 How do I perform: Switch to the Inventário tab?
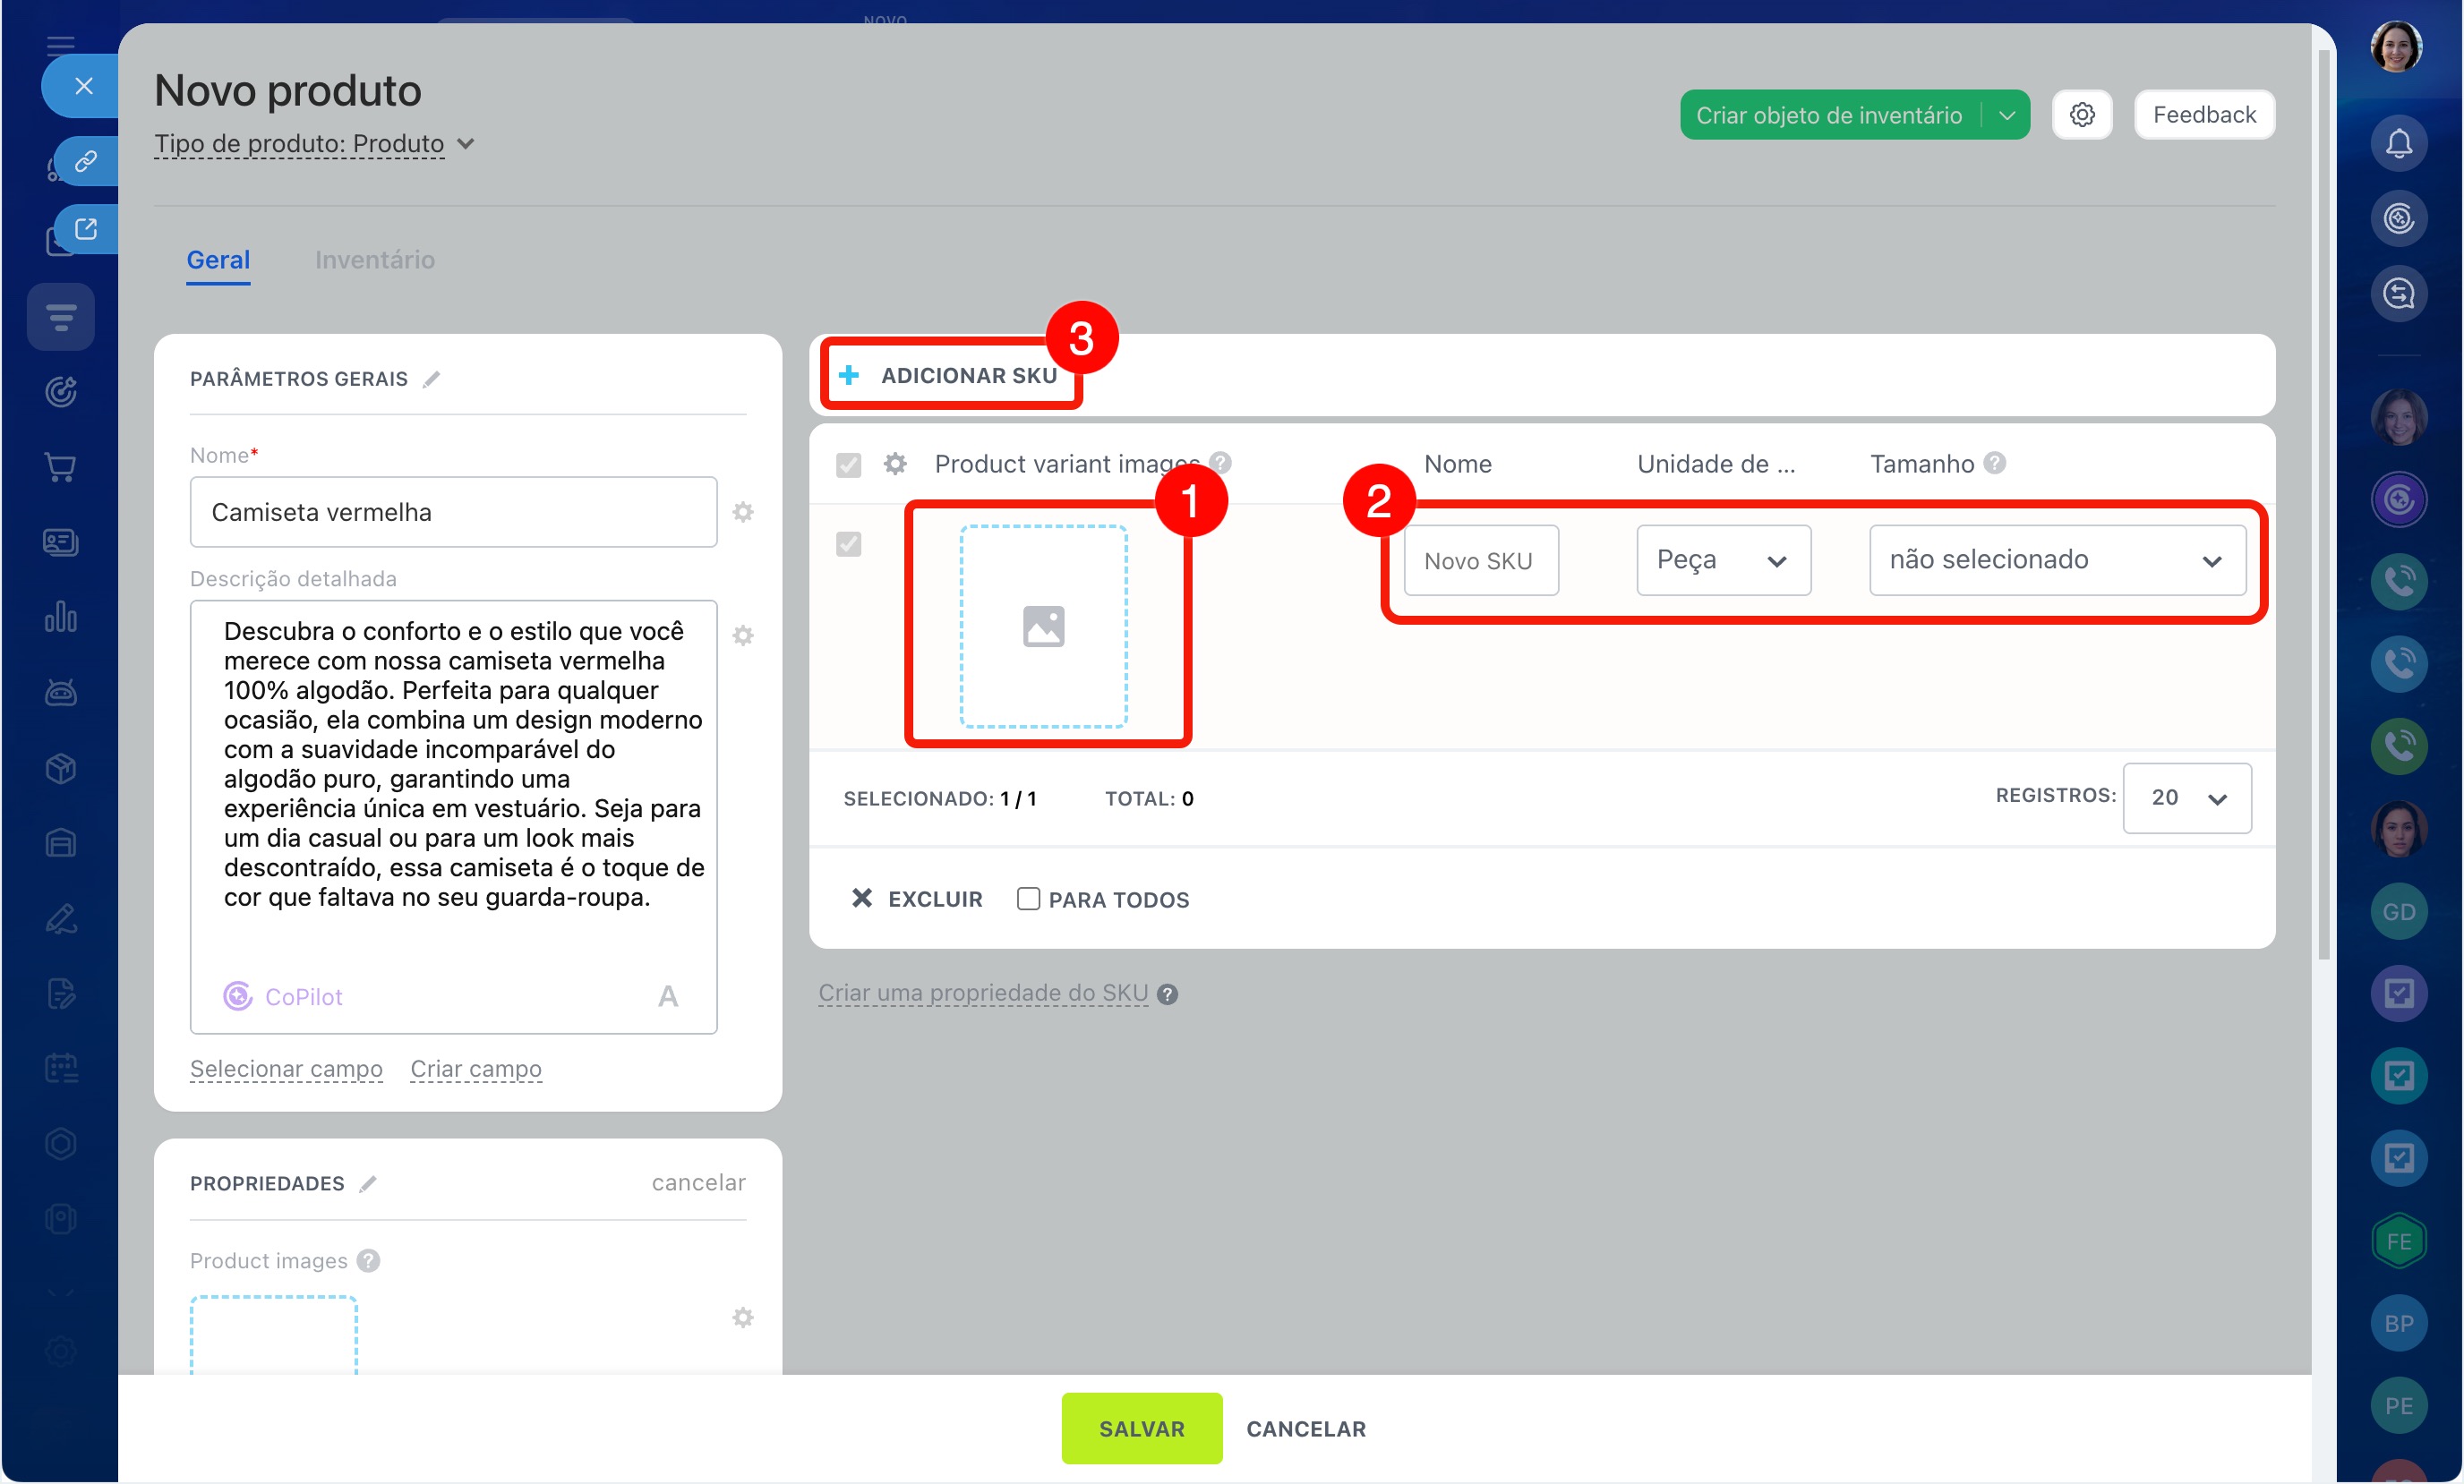374,260
